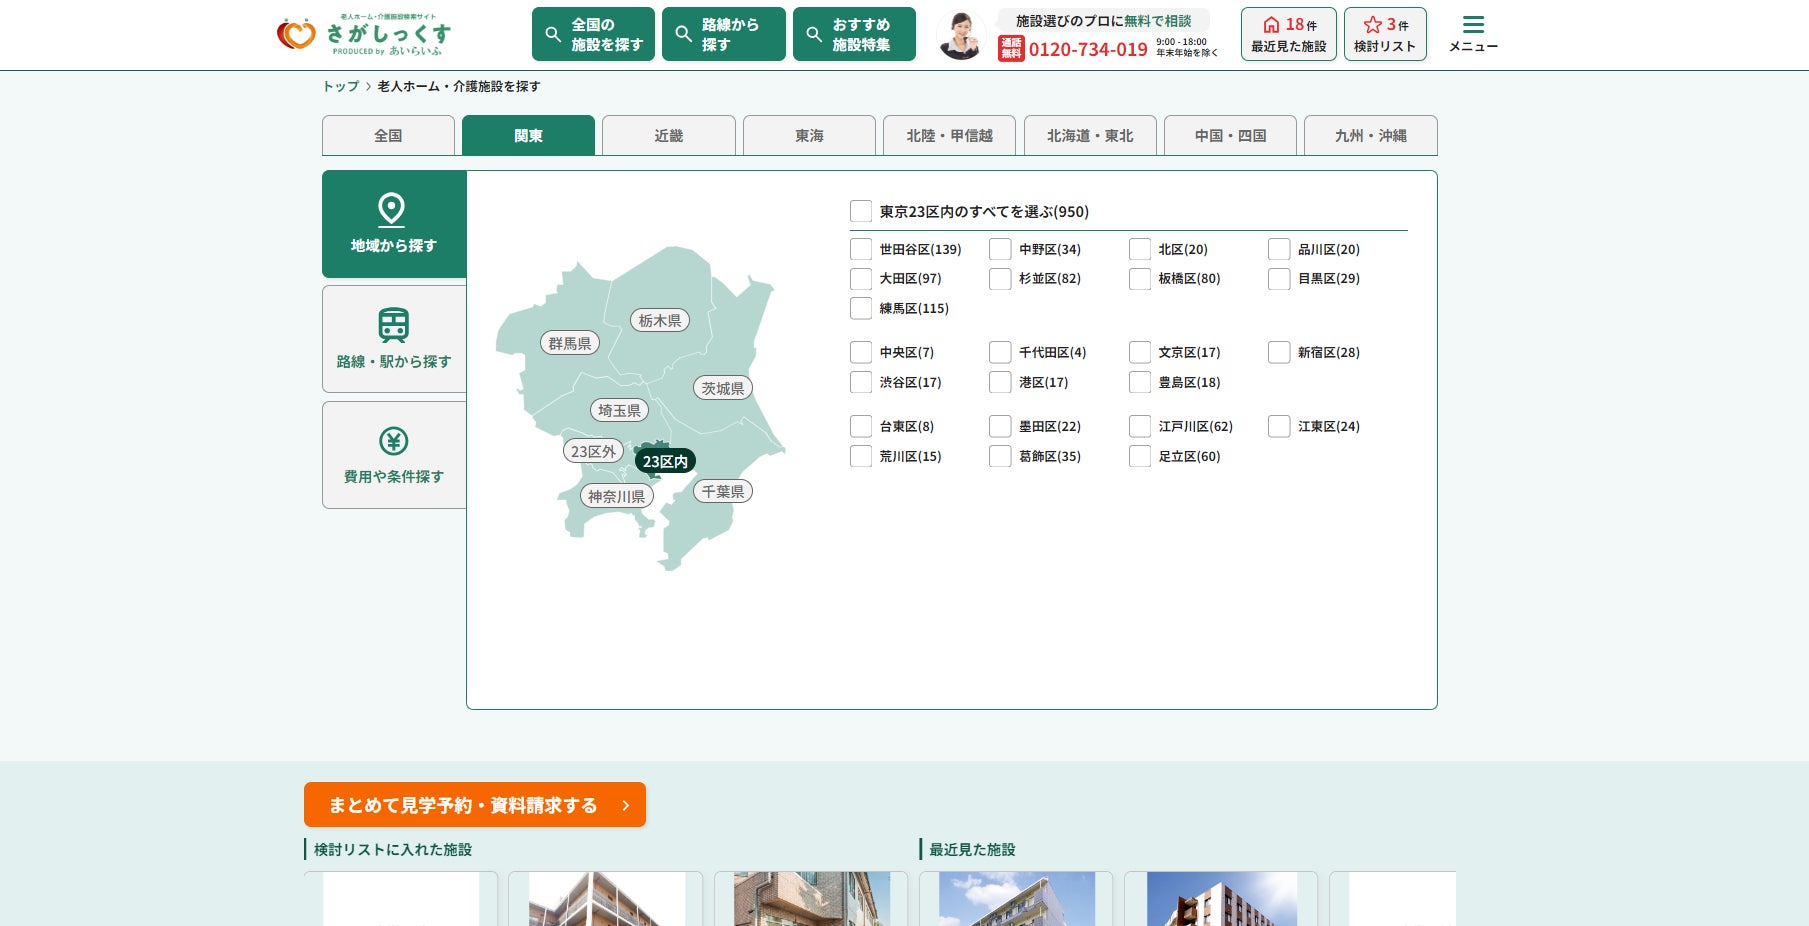Tick 東京23区内のすべてを選ぶ checkbox
Image resolution: width=1809 pixels, height=926 pixels.
(861, 211)
